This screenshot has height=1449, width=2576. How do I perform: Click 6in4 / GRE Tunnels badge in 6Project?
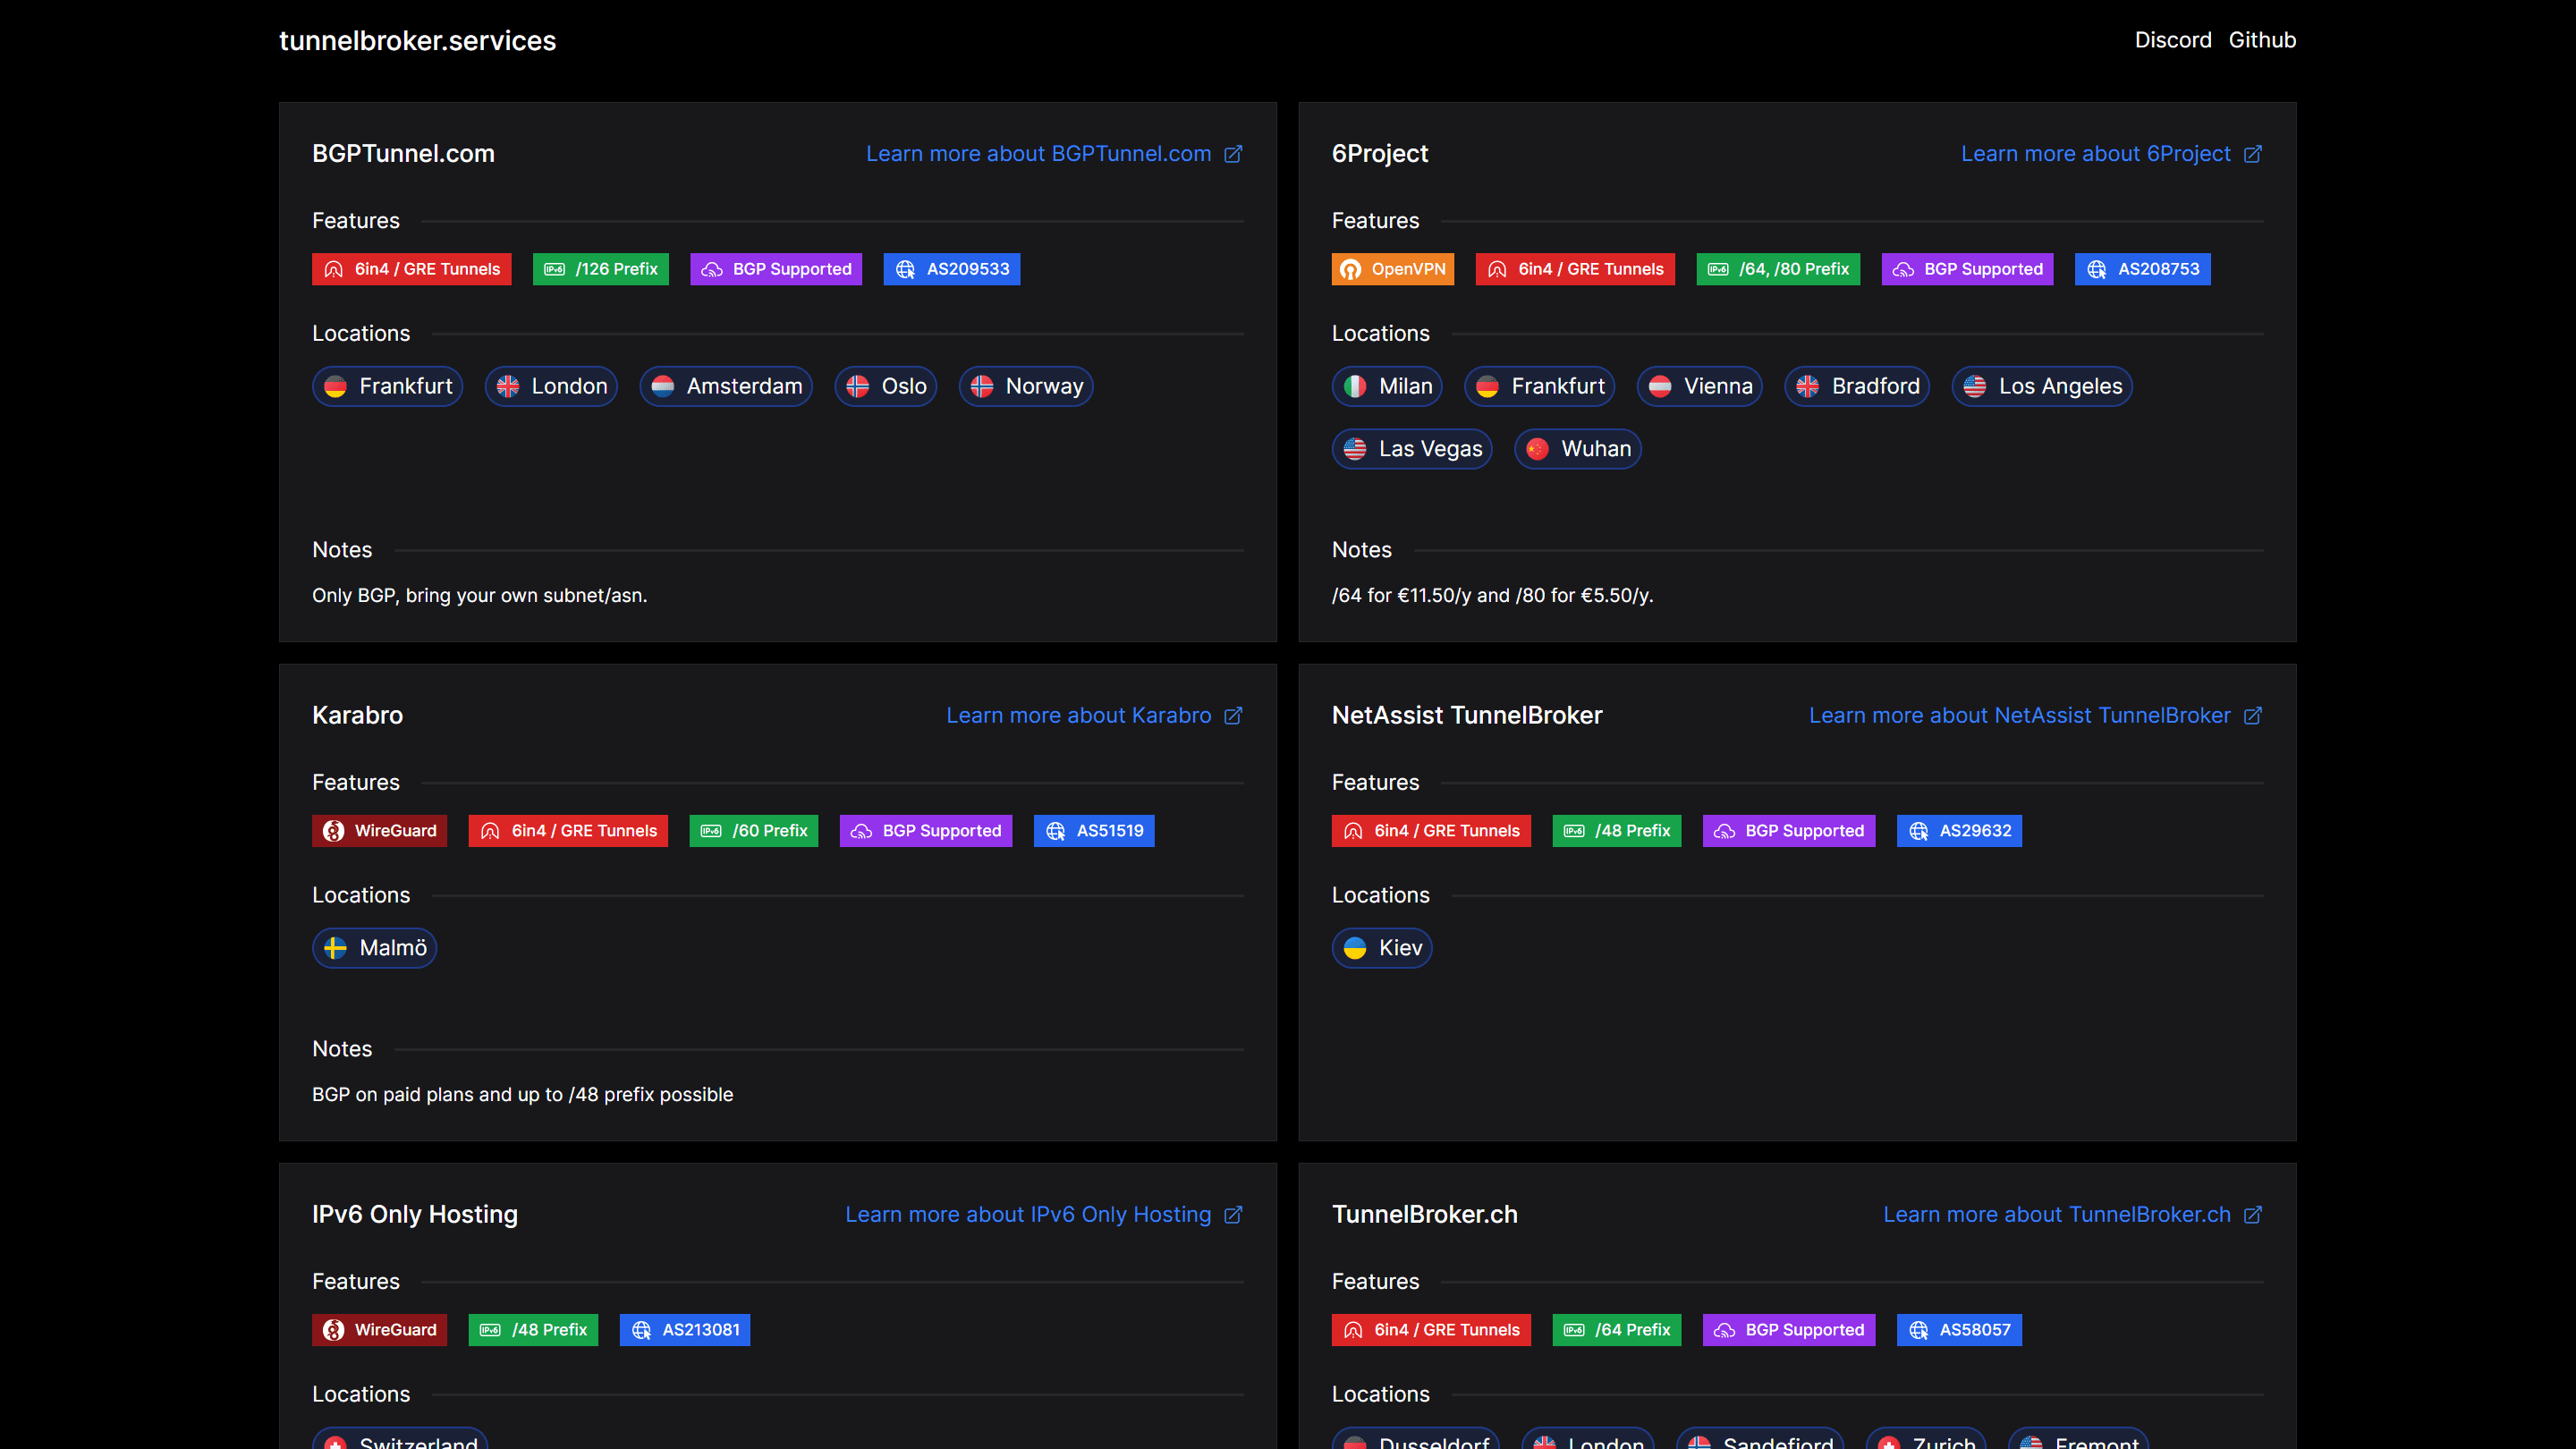point(1575,270)
